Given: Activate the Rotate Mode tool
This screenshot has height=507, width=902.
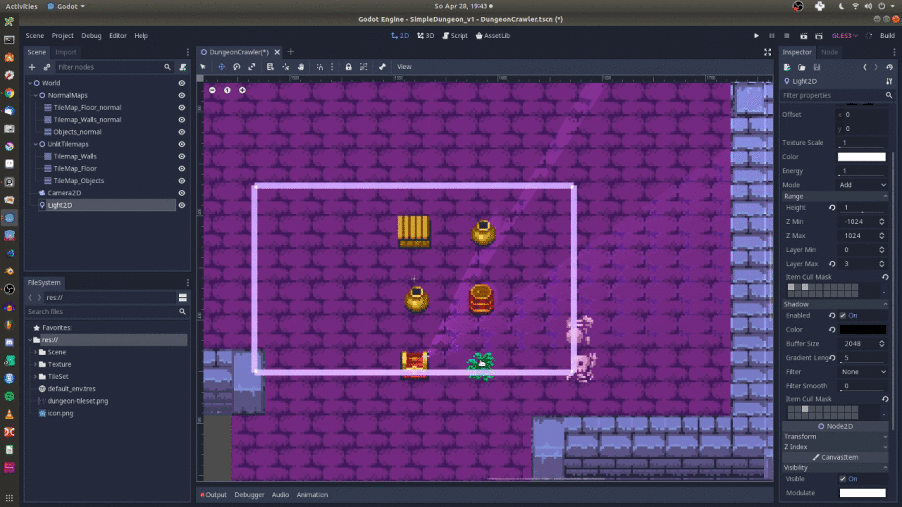Looking at the screenshot, I should [x=236, y=67].
